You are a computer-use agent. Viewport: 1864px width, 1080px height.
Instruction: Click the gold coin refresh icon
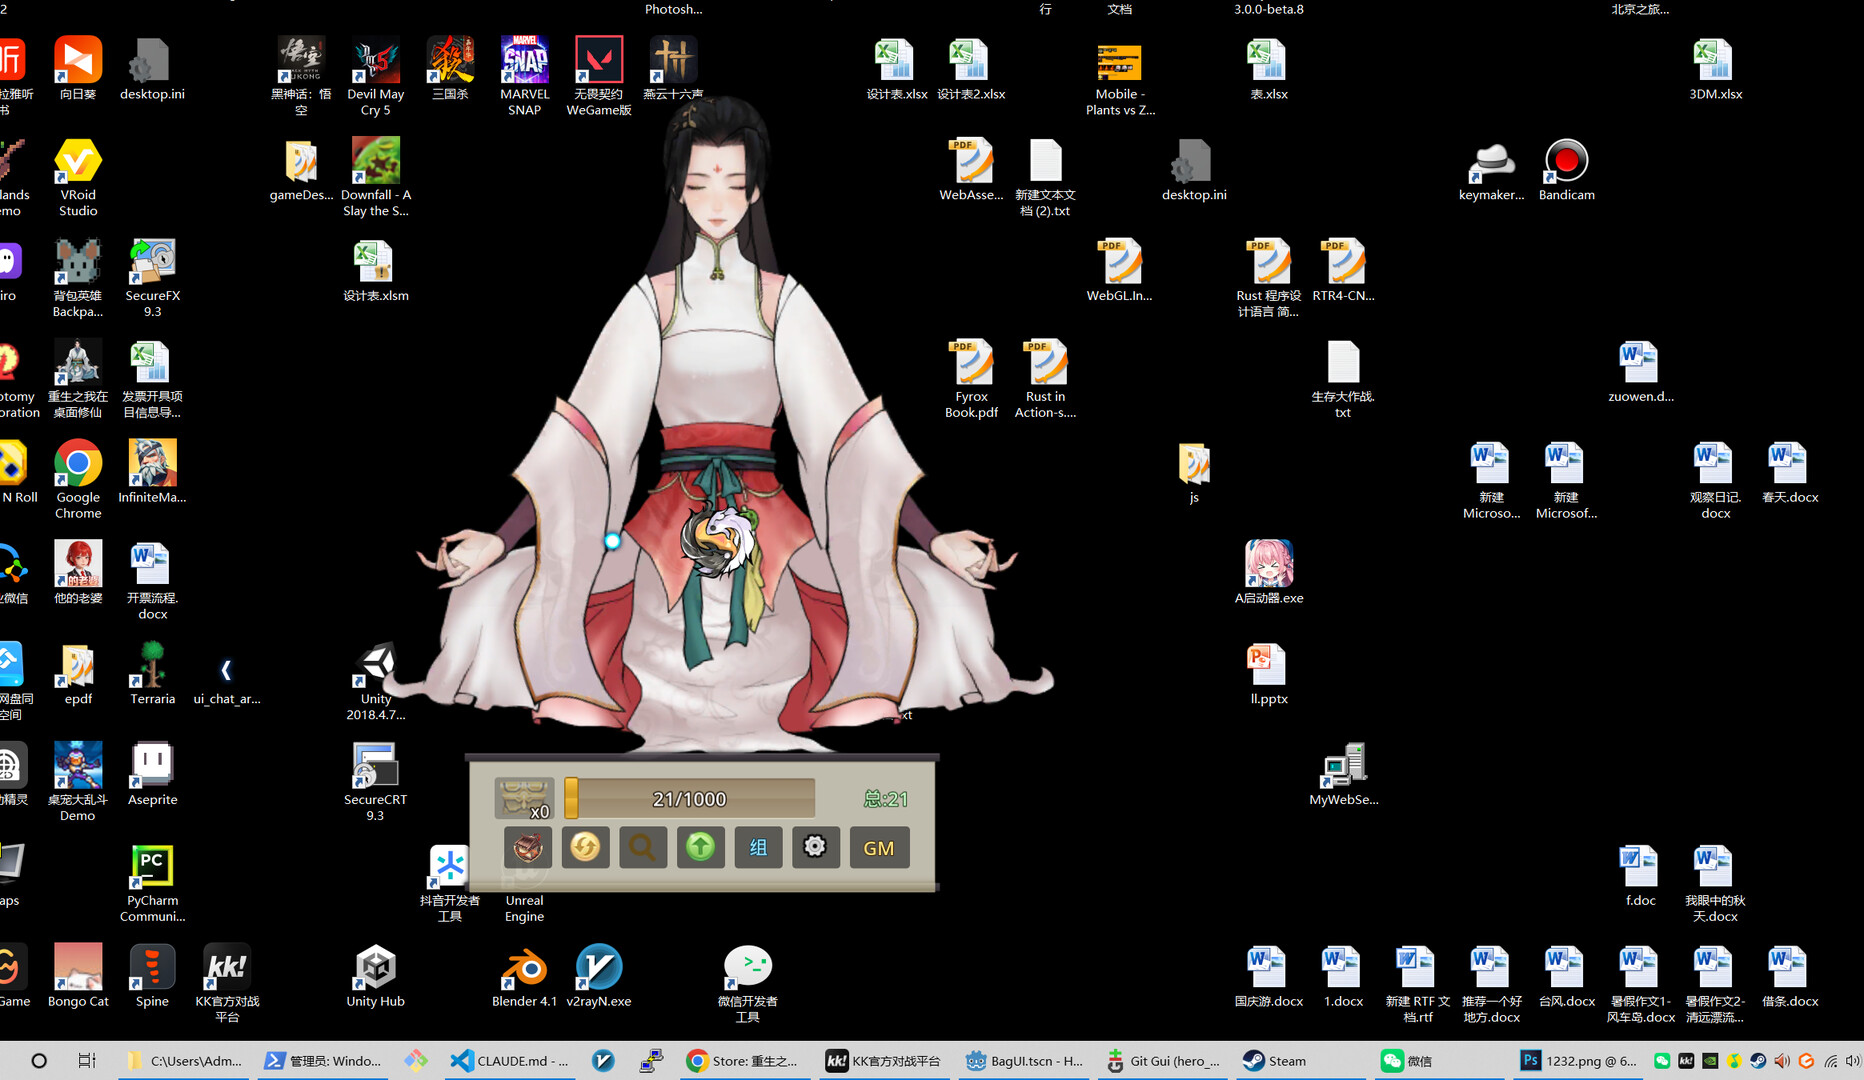point(585,847)
